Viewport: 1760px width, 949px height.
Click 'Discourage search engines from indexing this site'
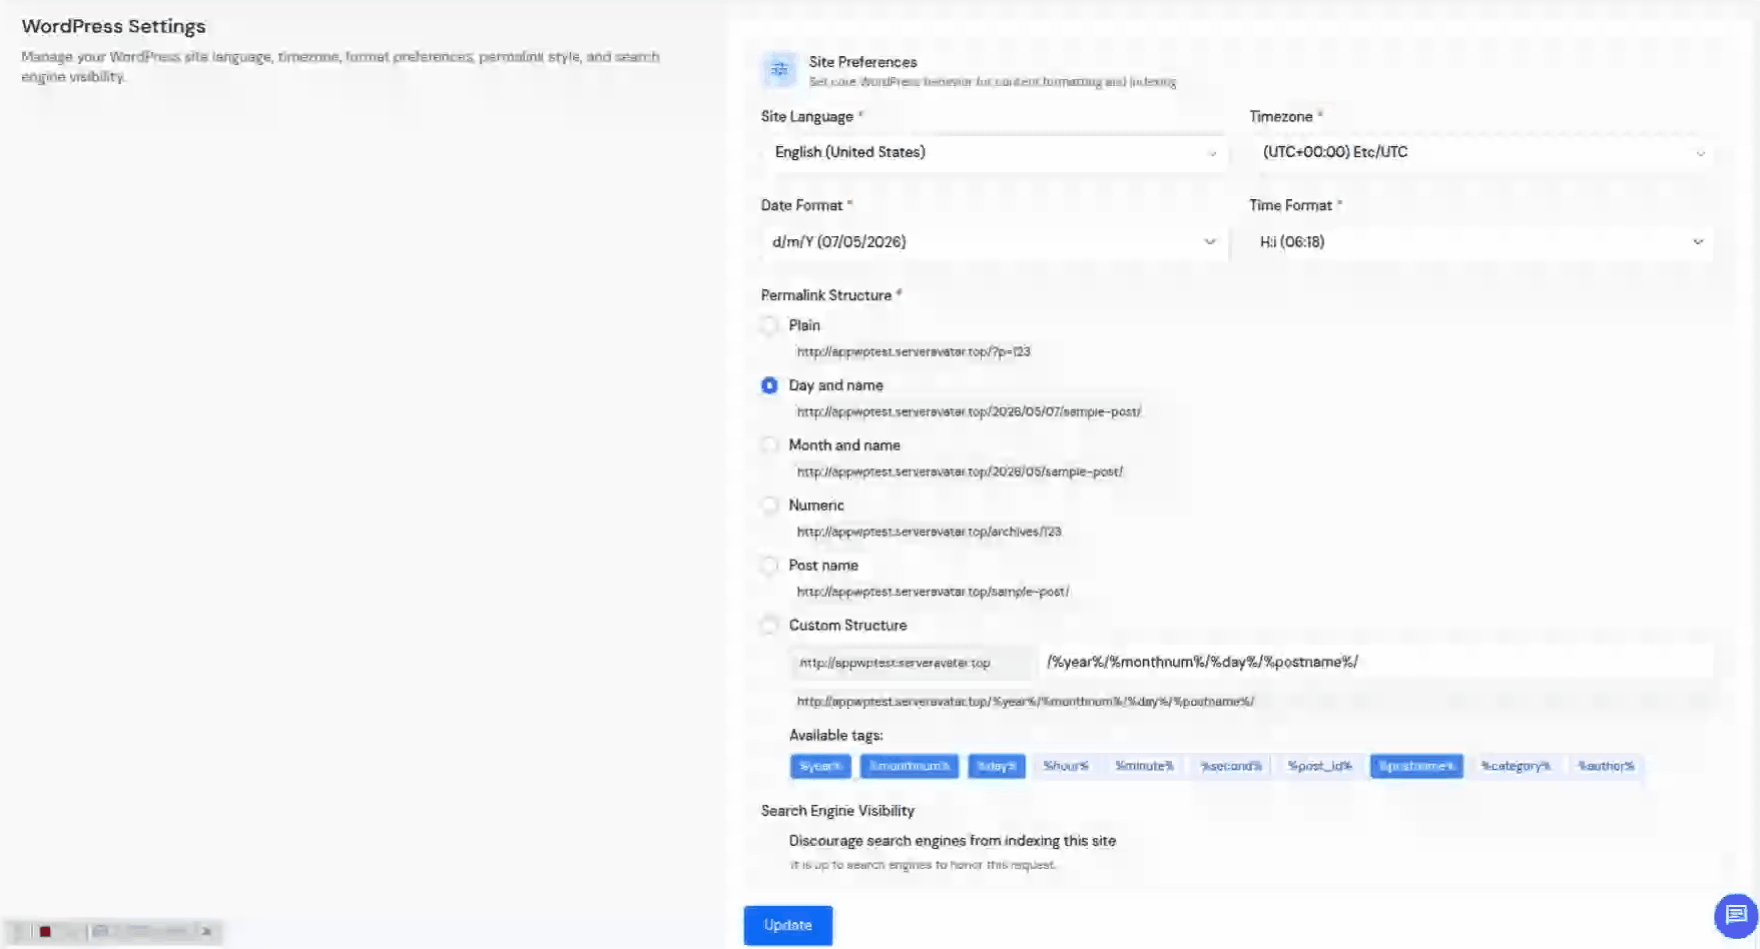(x=952, y=841)
